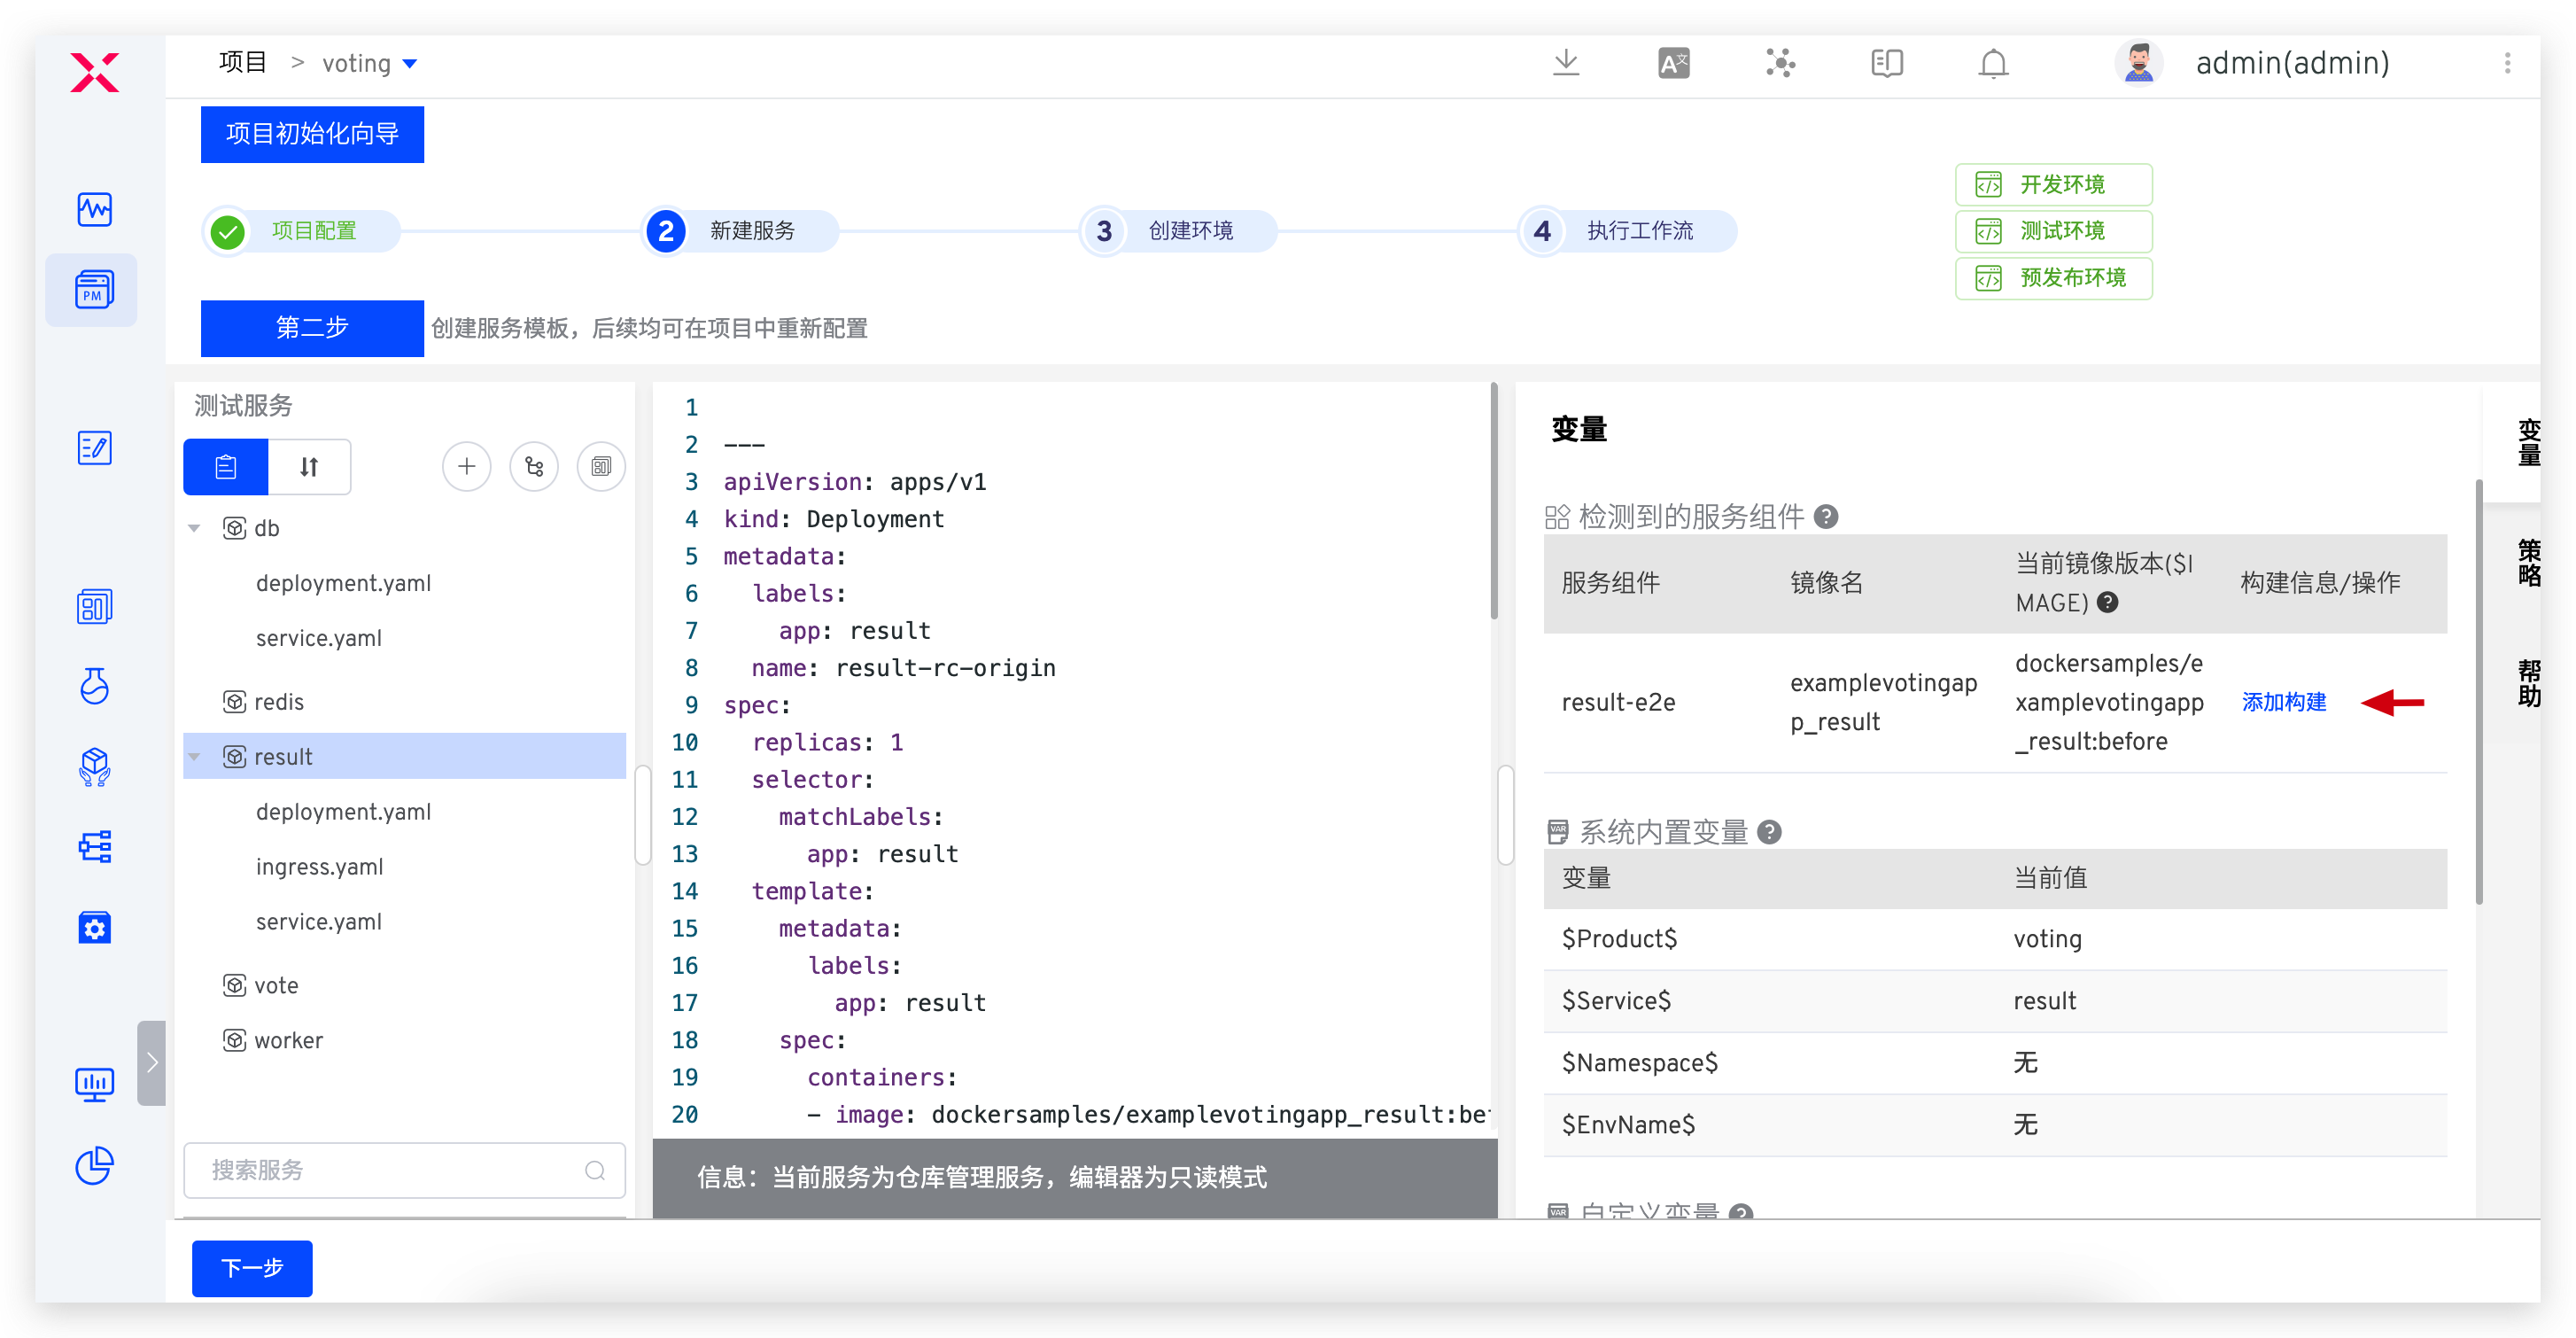Expand the left sidebar chevron handle

tap(151, 1062)
